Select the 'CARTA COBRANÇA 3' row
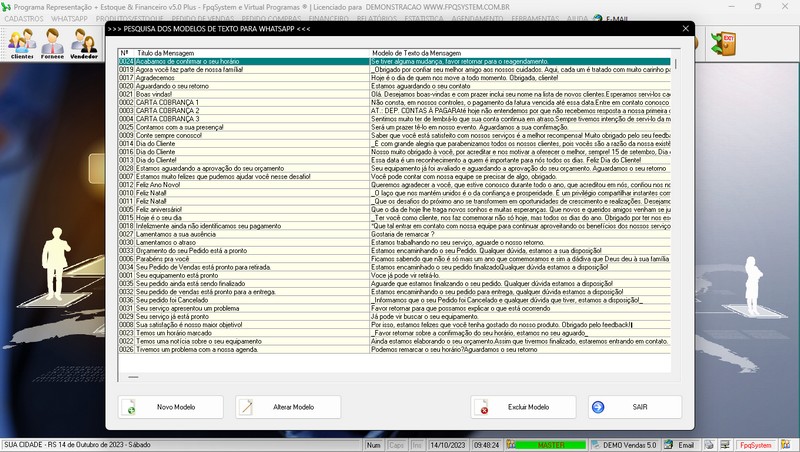800x452 pixels. pos(394,119)
